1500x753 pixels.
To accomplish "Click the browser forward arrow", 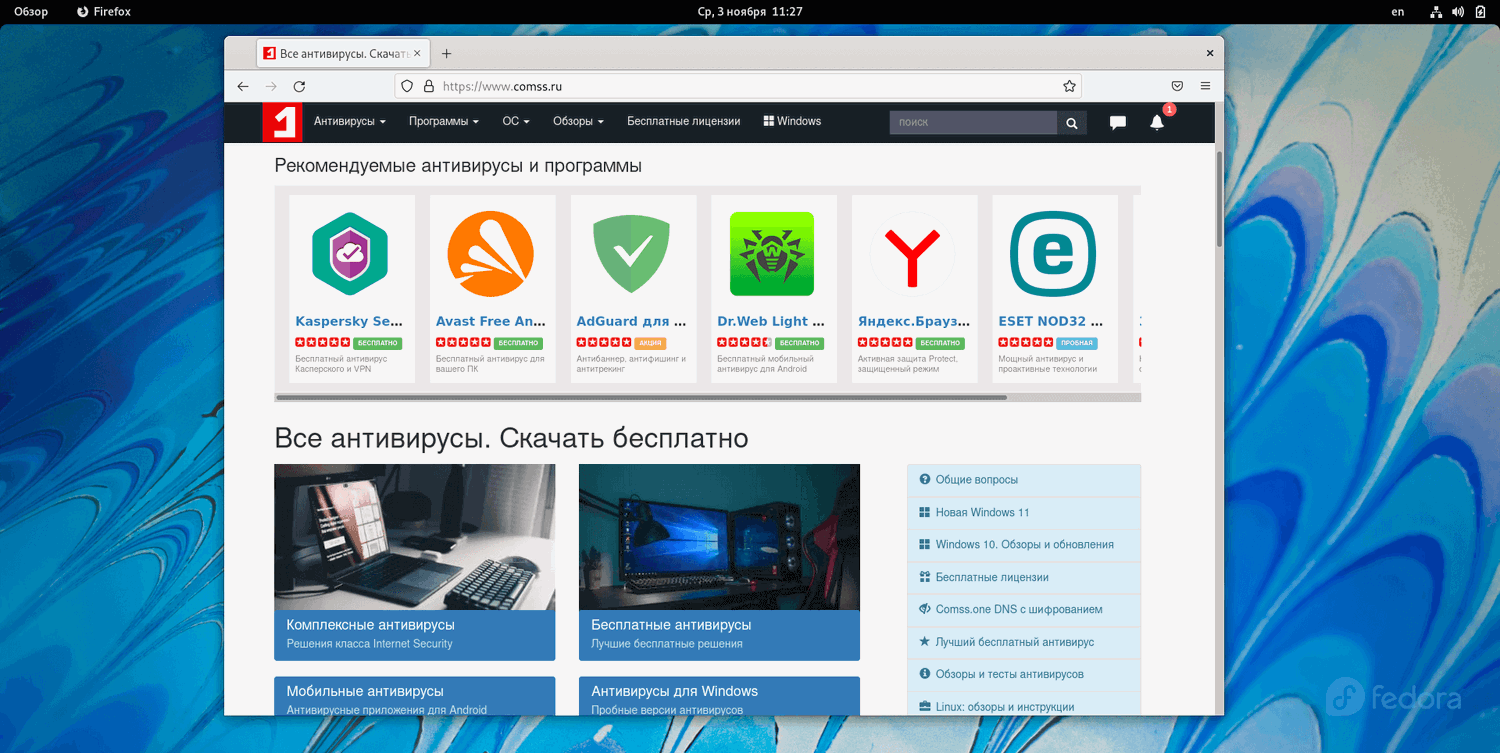I will click(271, 87).
